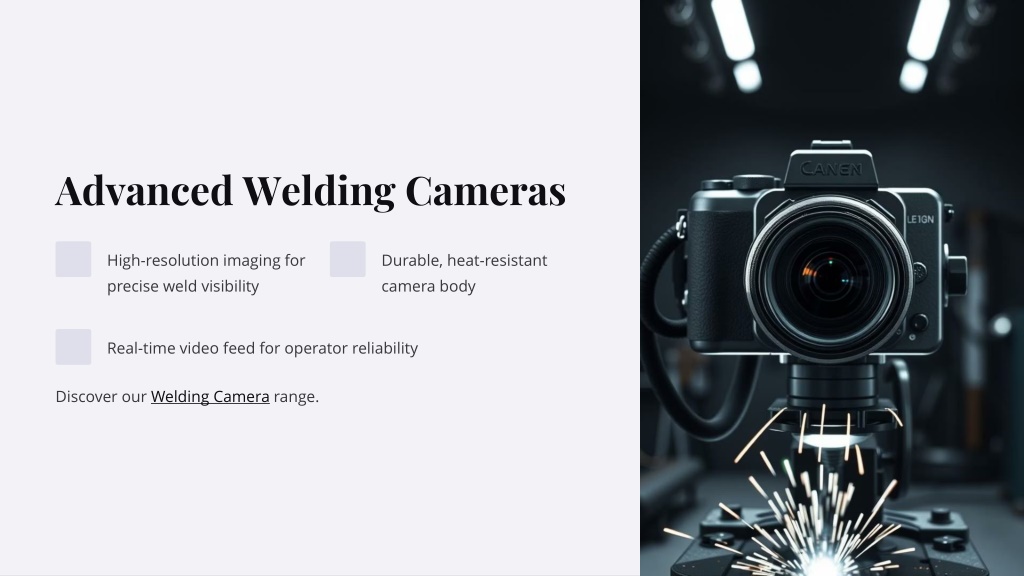Click the CANEN logo on the camera
Viewport: 1024px width, 576px height.
point(831,169)
